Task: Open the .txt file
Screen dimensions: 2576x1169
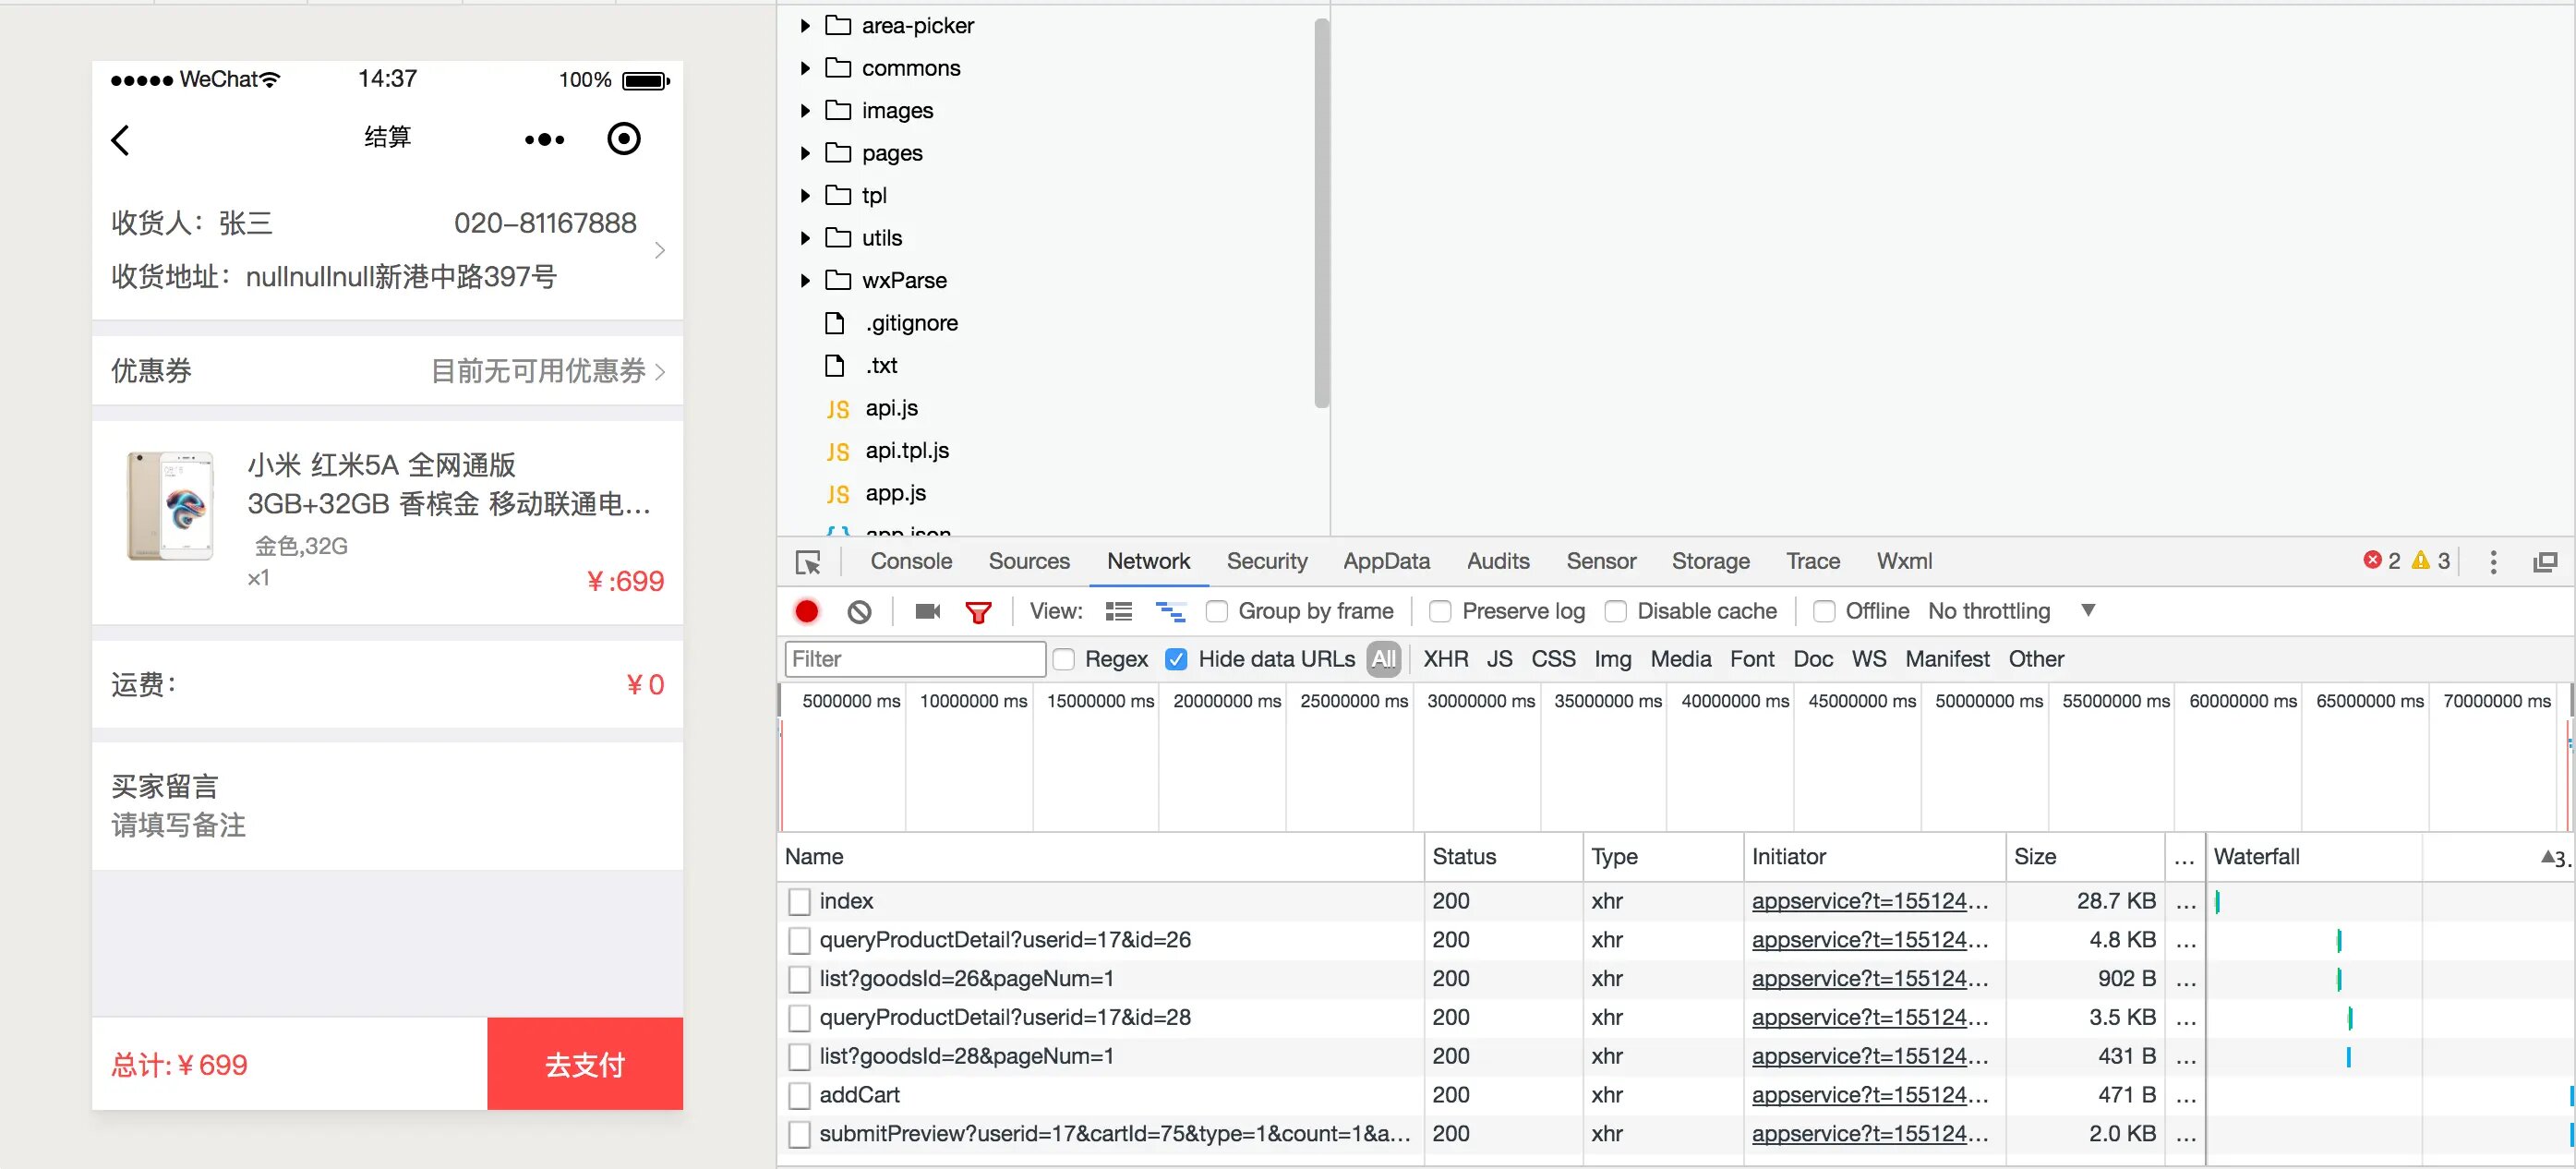Action: pos(881,365)
